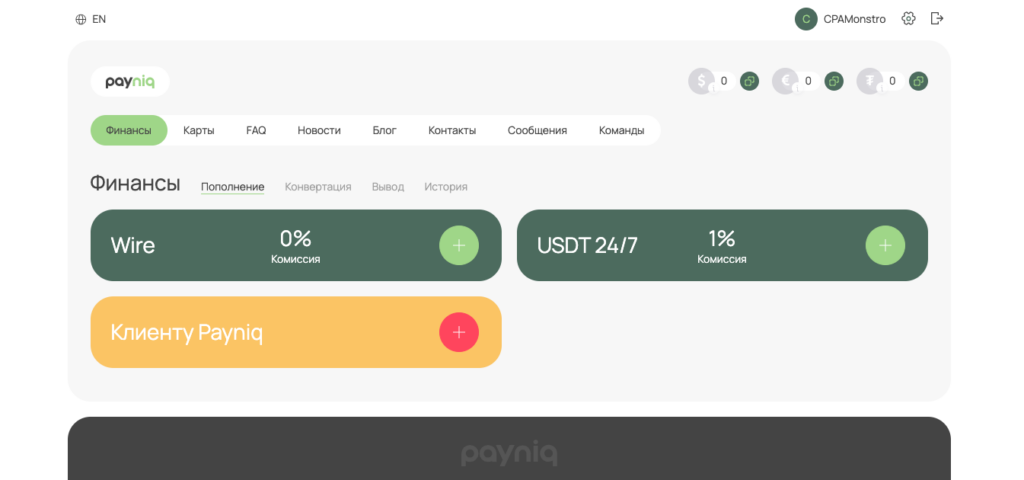1024x480 pixels.
Task: Select the Пополнение sub-tab
Action: pos(232,187)
